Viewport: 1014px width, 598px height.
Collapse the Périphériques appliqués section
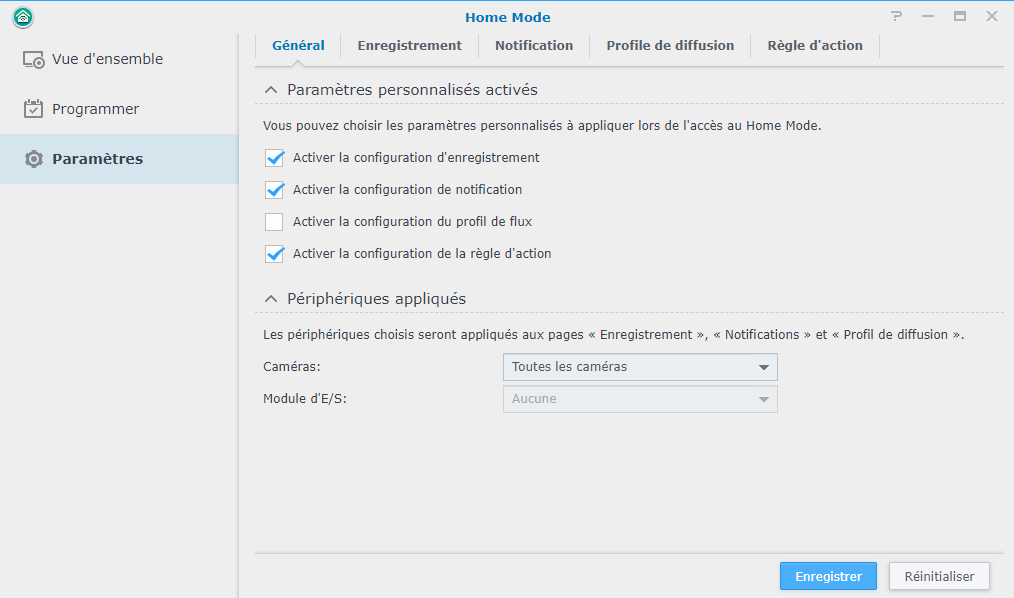coord(271,299)
